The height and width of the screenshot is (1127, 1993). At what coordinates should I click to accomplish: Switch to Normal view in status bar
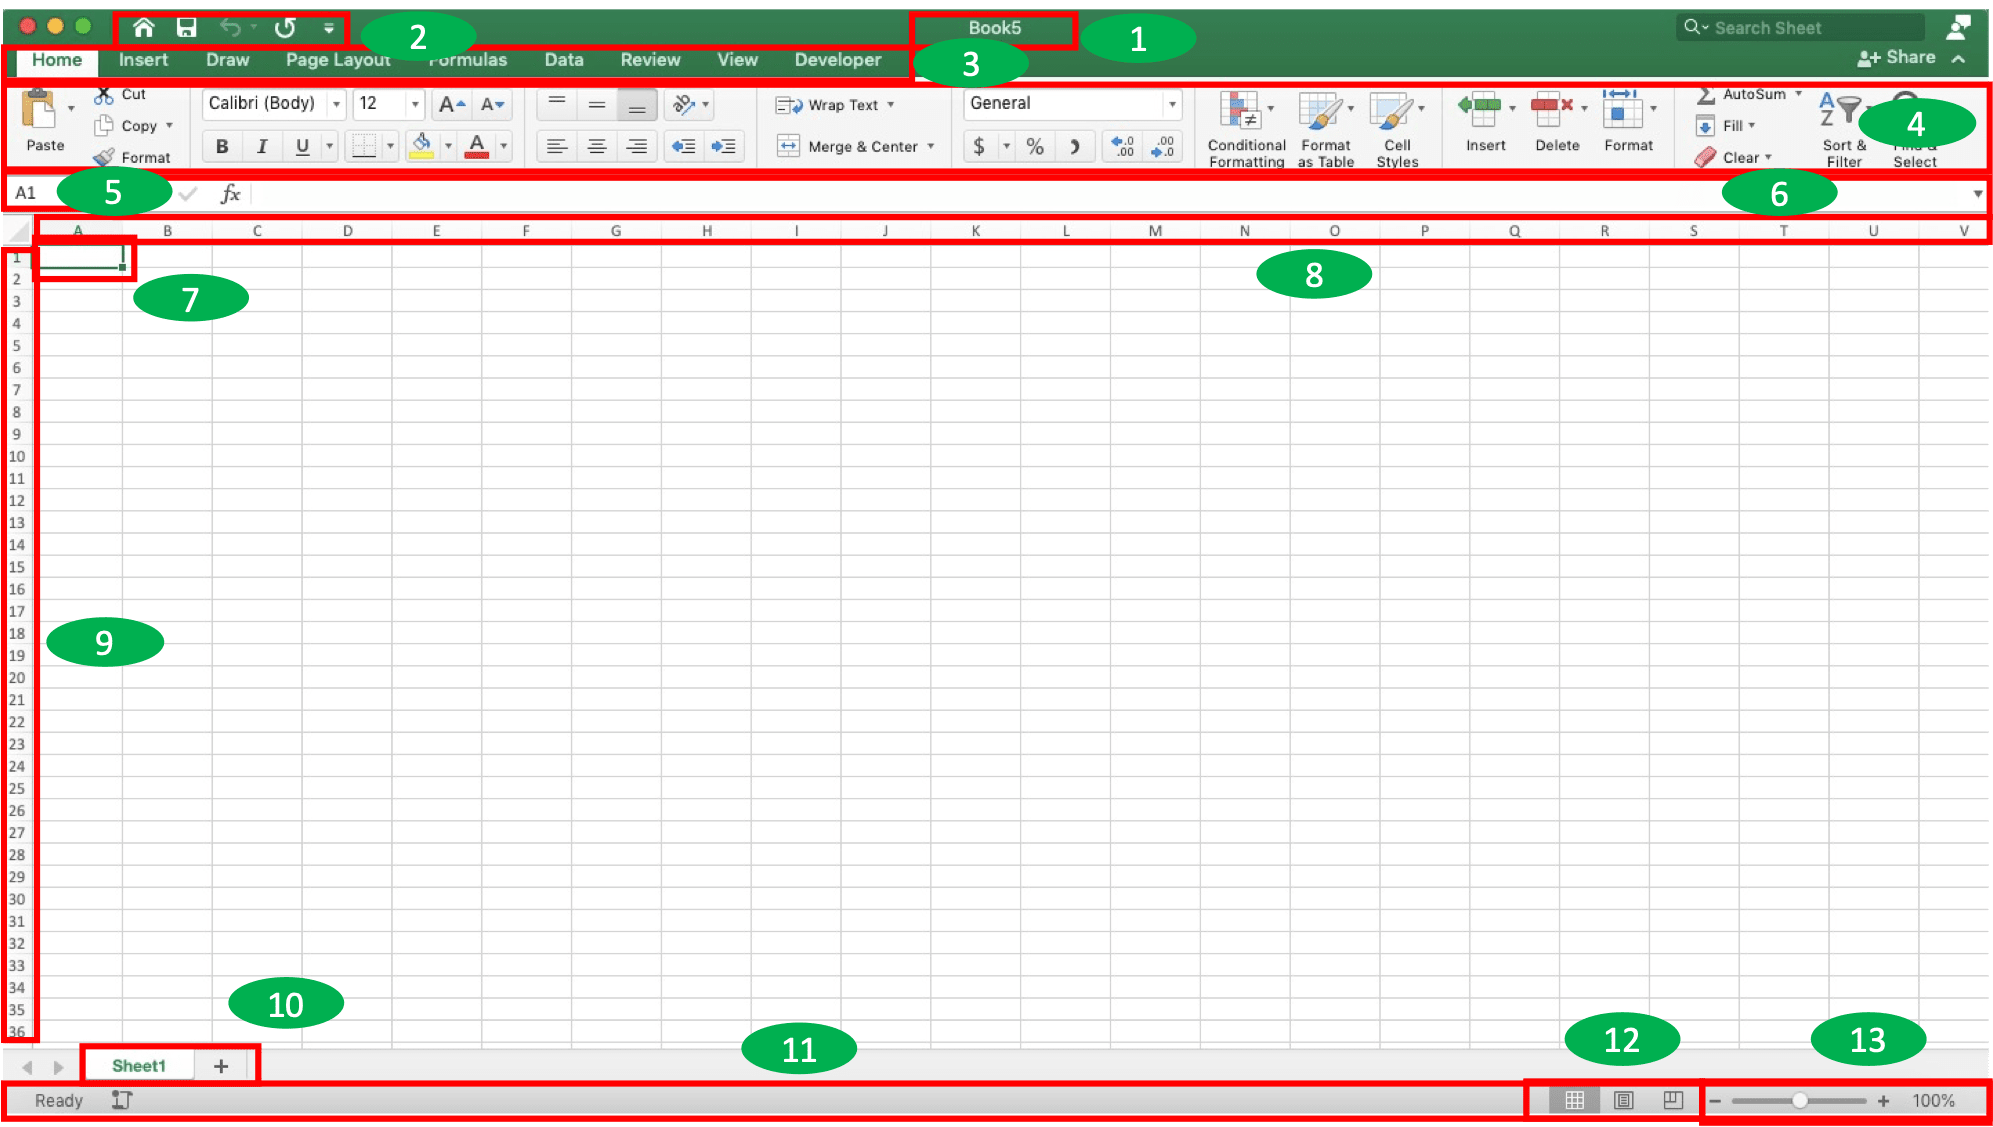tap(1574, 1100)
